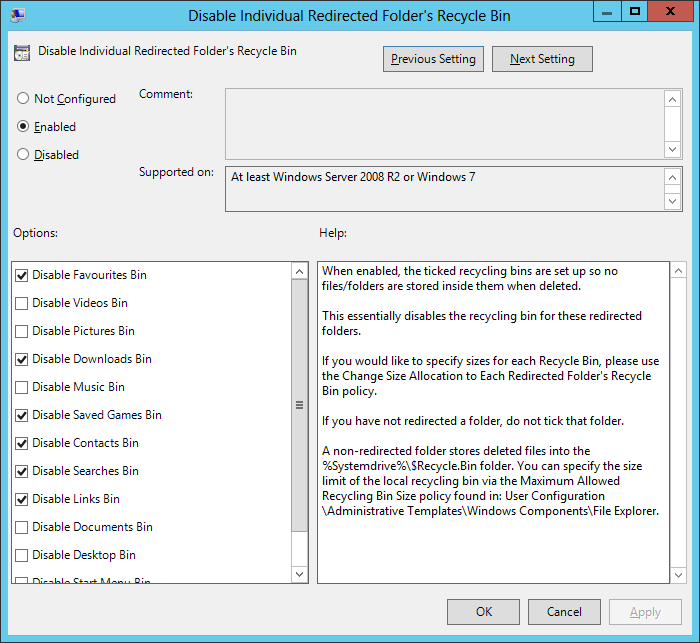Close the dialog with the X button
700x643 pixels.
click(x=670, y=12)
